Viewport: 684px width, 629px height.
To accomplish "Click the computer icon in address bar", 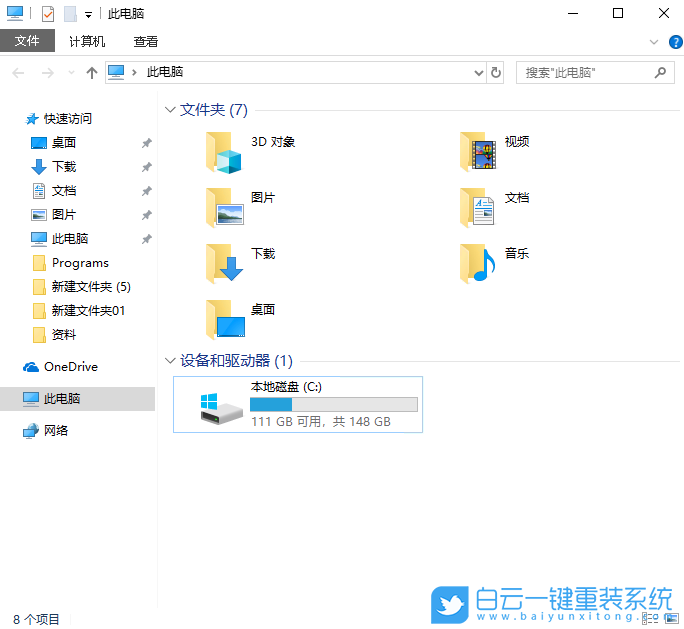I will (116, 72).
